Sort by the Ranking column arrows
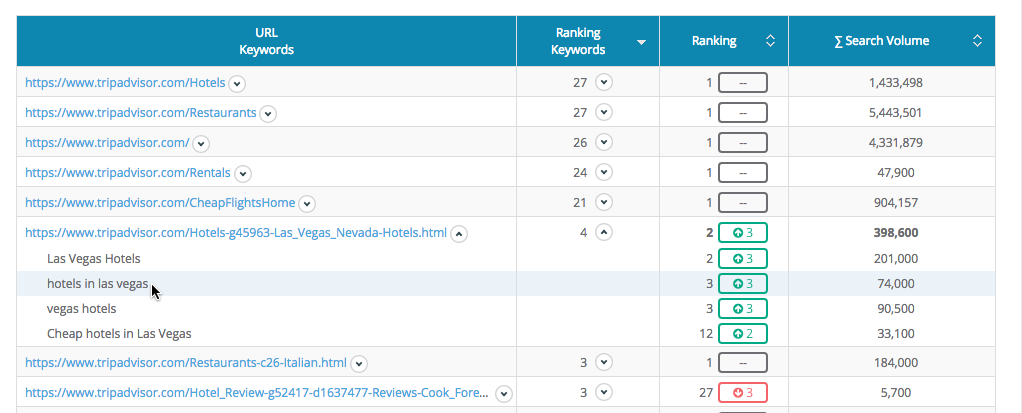1022x413 pixels. pos(770,41)
